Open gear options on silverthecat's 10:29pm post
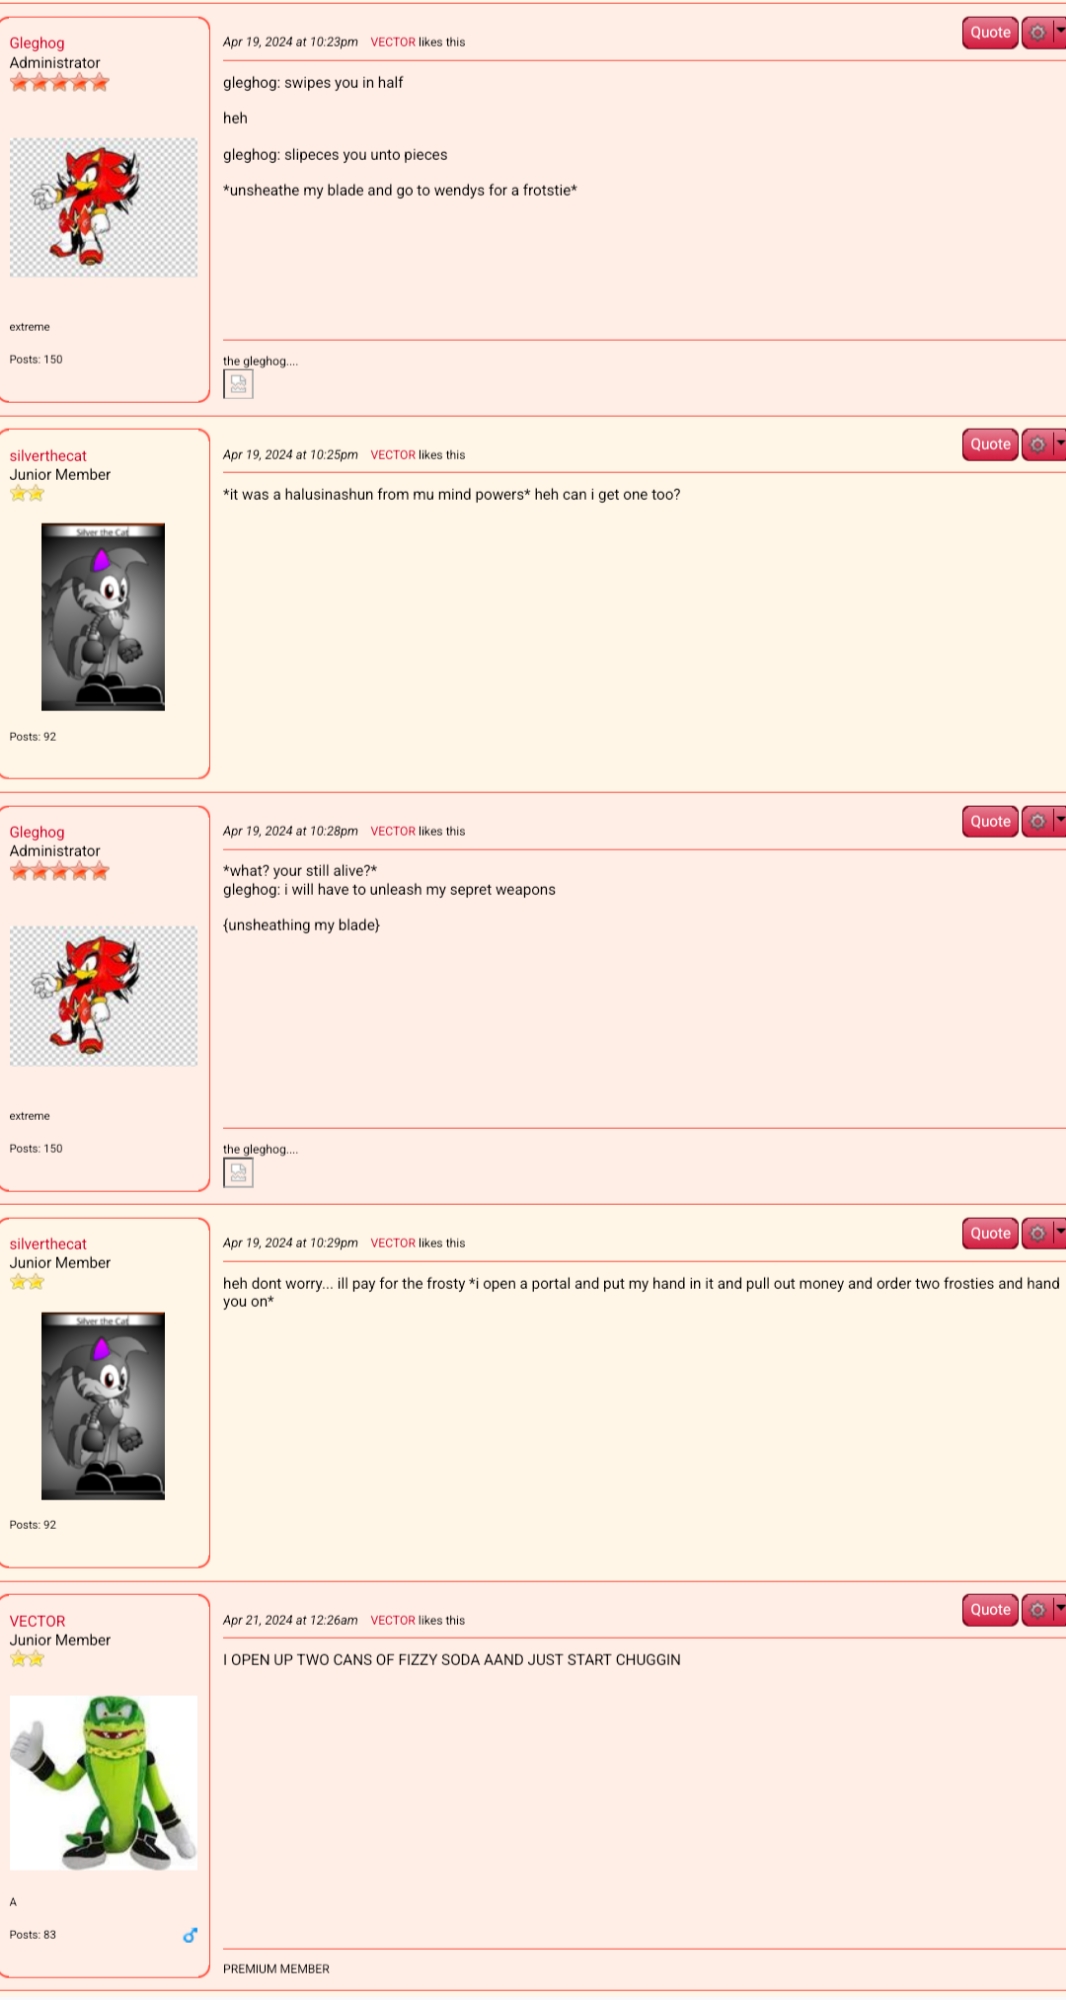The height and width of the screenshot is (2000, 1066). (1037, 1234)
